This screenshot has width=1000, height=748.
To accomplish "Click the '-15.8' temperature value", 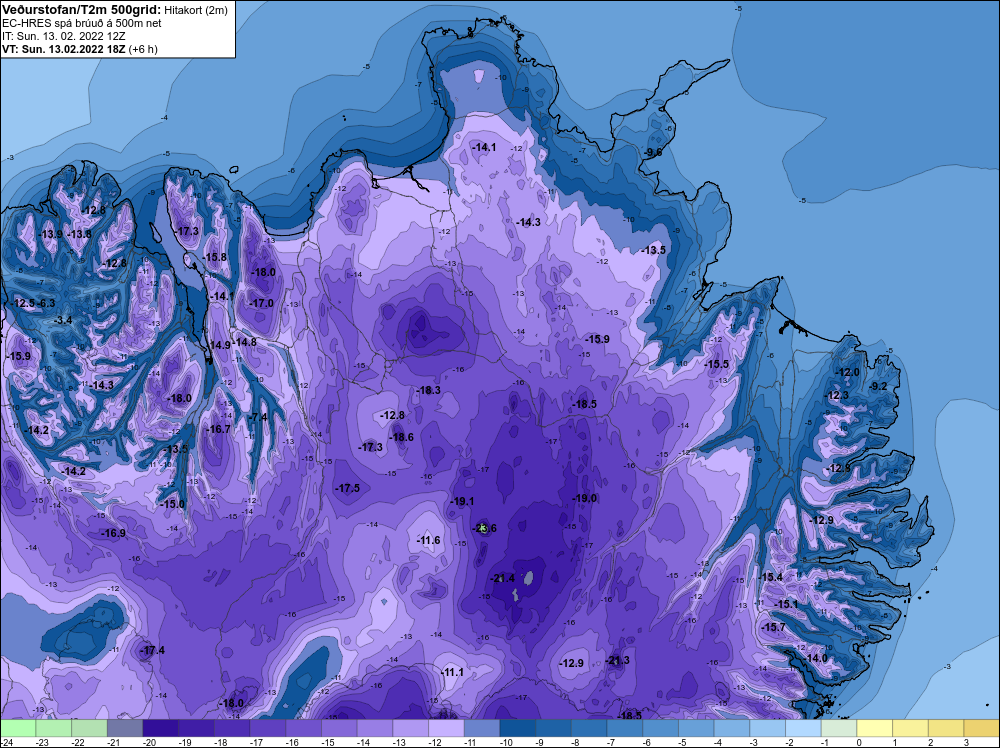I will click(x=216, y=257).
